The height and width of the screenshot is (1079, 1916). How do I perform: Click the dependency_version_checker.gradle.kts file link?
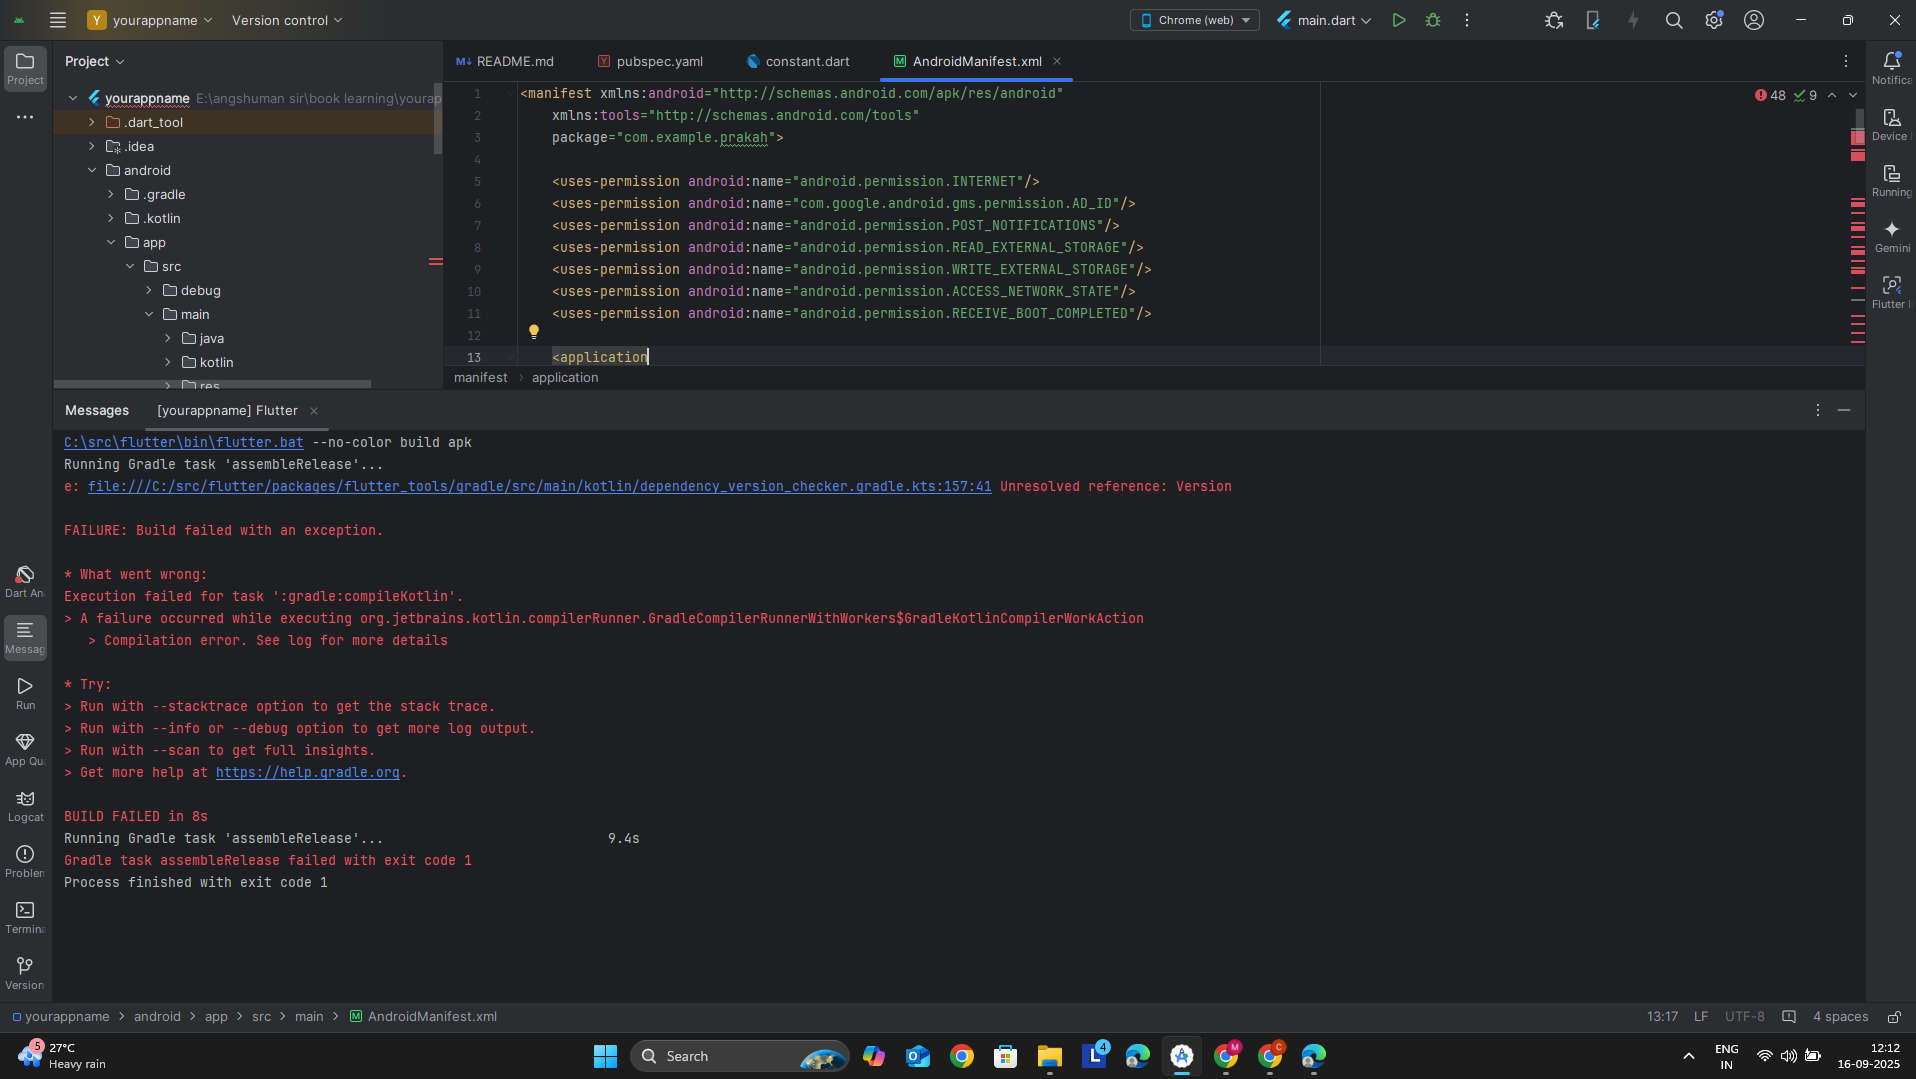(x=539, y=487)
